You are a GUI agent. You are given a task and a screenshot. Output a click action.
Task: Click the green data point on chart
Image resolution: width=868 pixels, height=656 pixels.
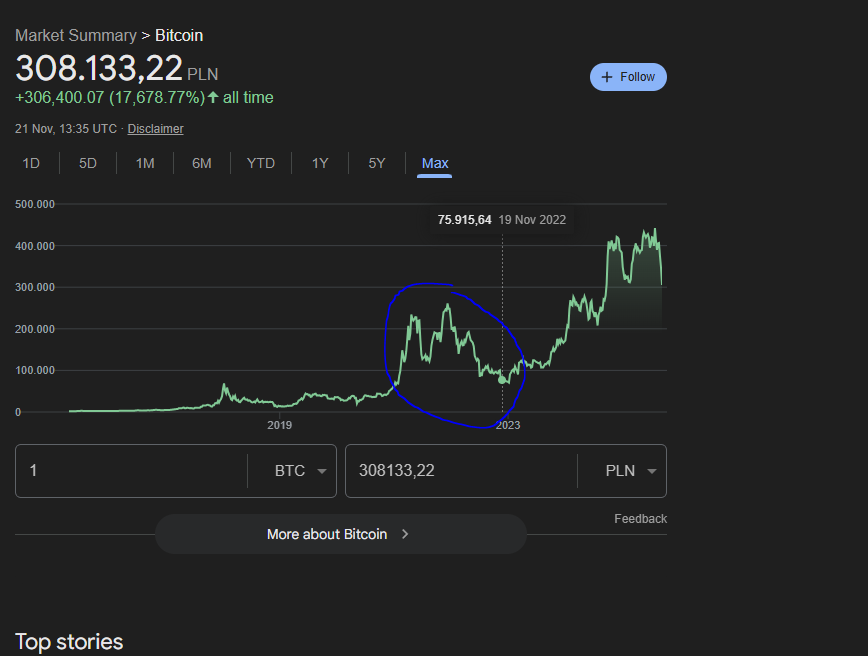click(x=502, y=380)
